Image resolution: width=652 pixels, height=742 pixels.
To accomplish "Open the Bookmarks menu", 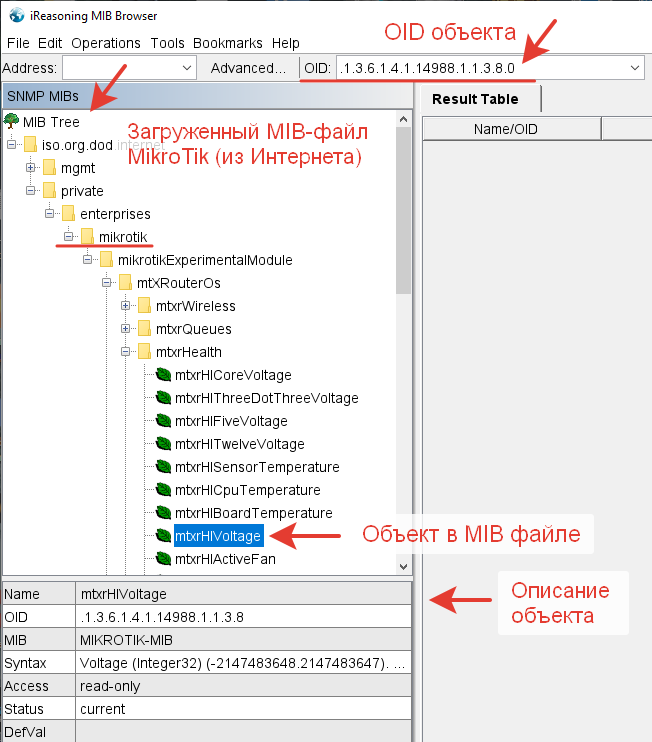I will tap(228, 43).
